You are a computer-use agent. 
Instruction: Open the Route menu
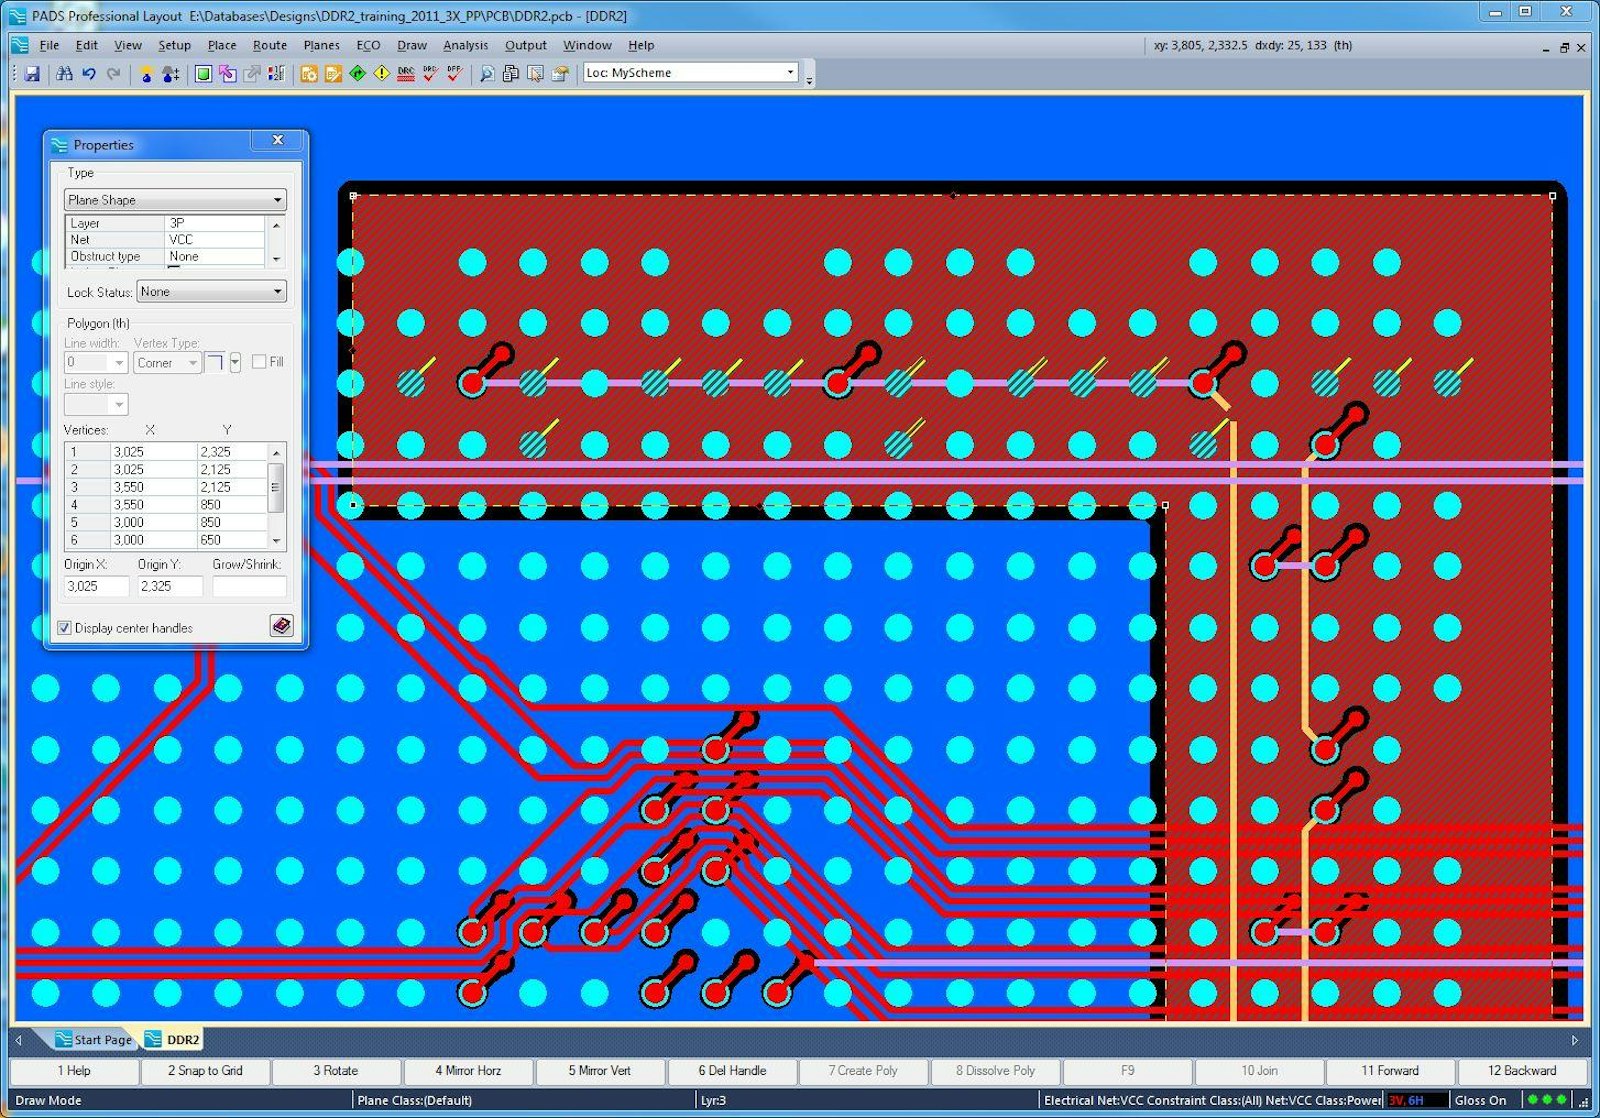269,45
